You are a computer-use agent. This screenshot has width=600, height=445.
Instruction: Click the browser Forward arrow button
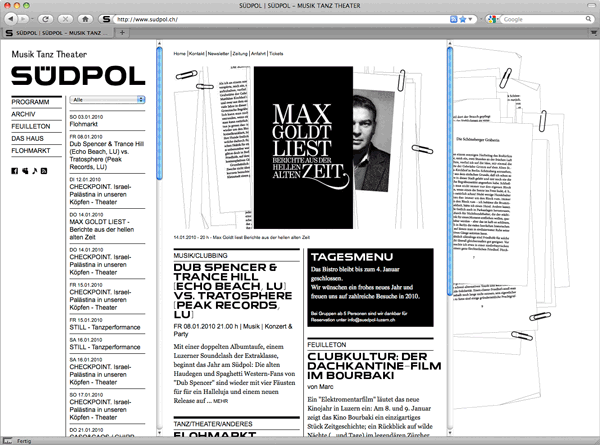coord(23,19)
